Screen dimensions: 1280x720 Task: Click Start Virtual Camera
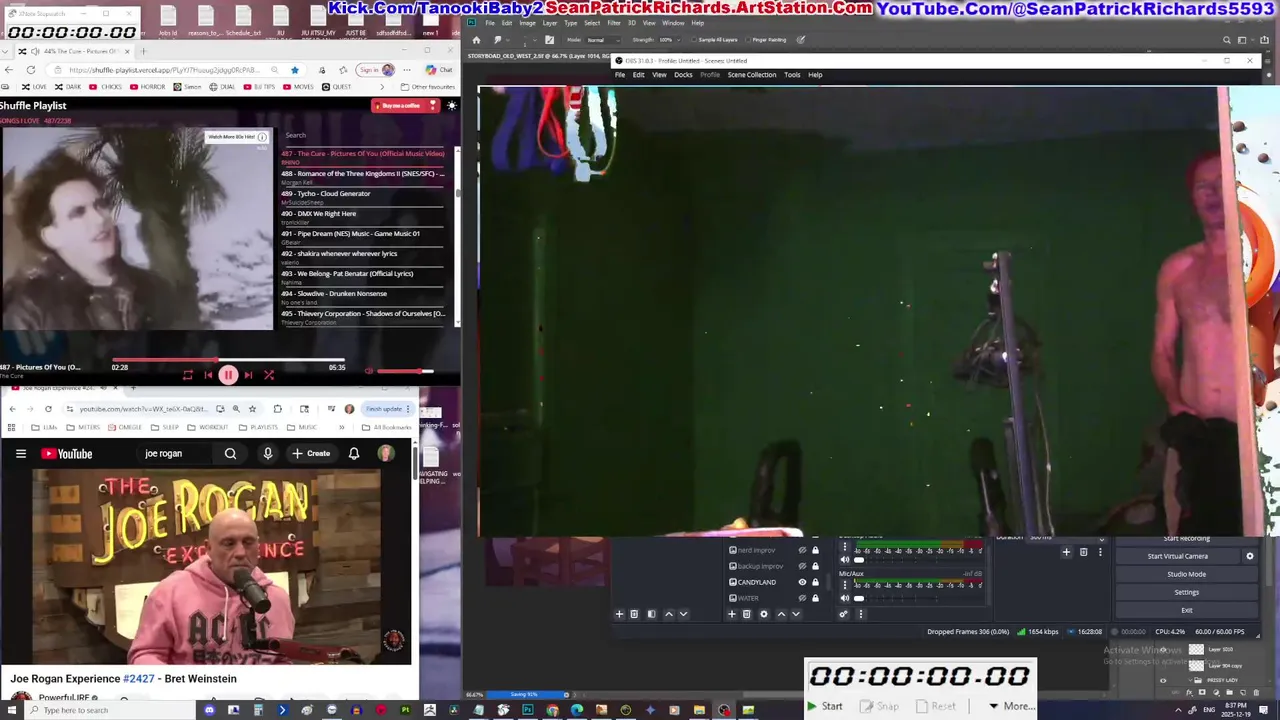pos(1178,556)
